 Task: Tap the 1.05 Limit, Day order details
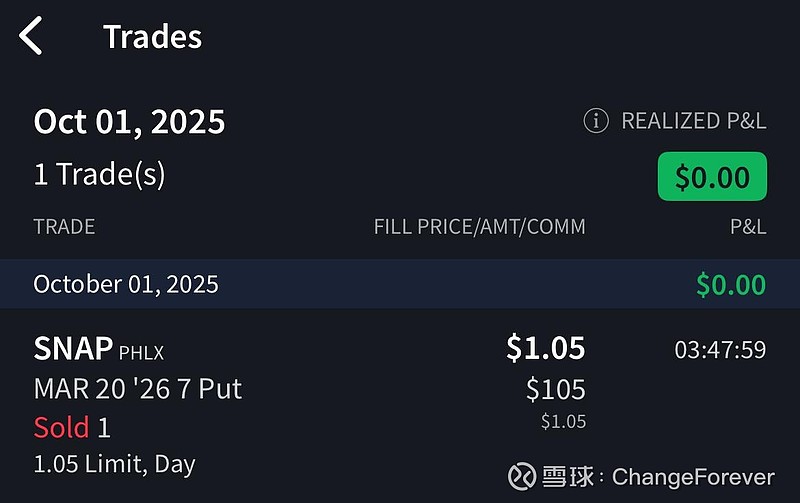point(114,464)
